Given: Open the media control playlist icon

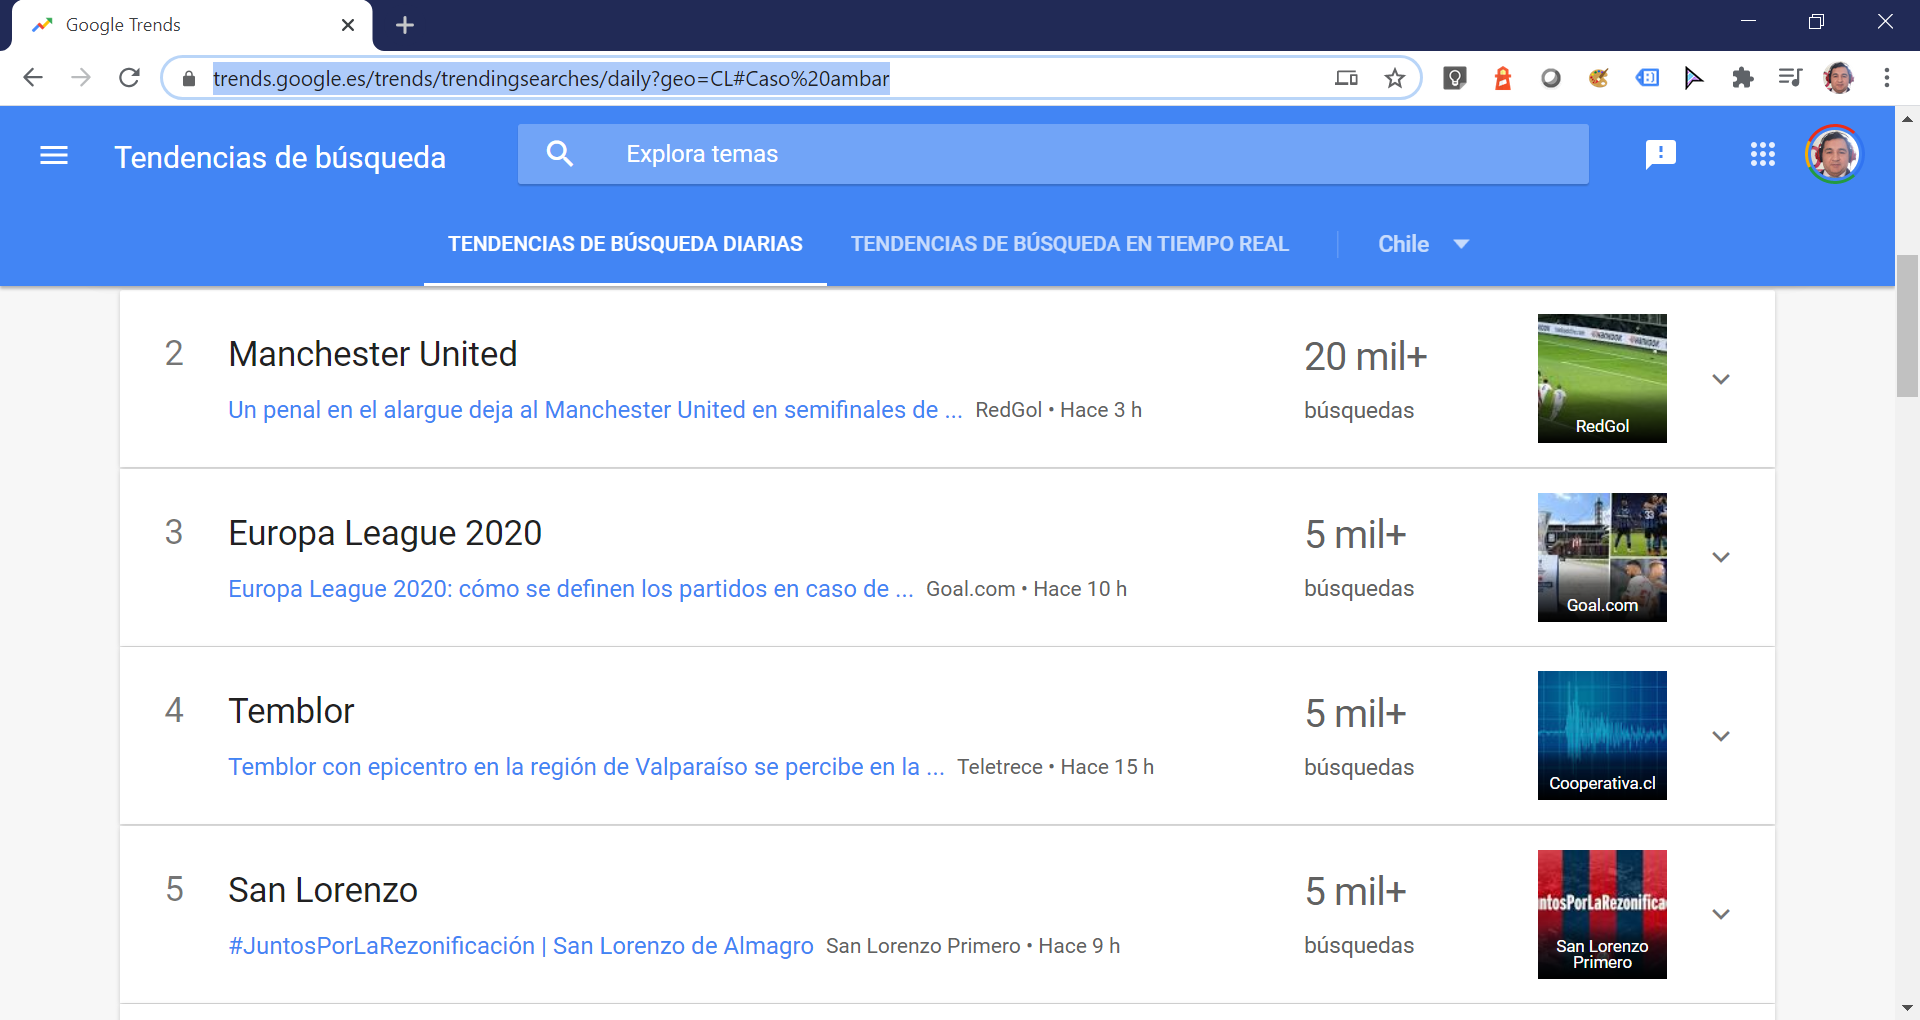Looking at the screenshot, I should [x=1790, y=78].
